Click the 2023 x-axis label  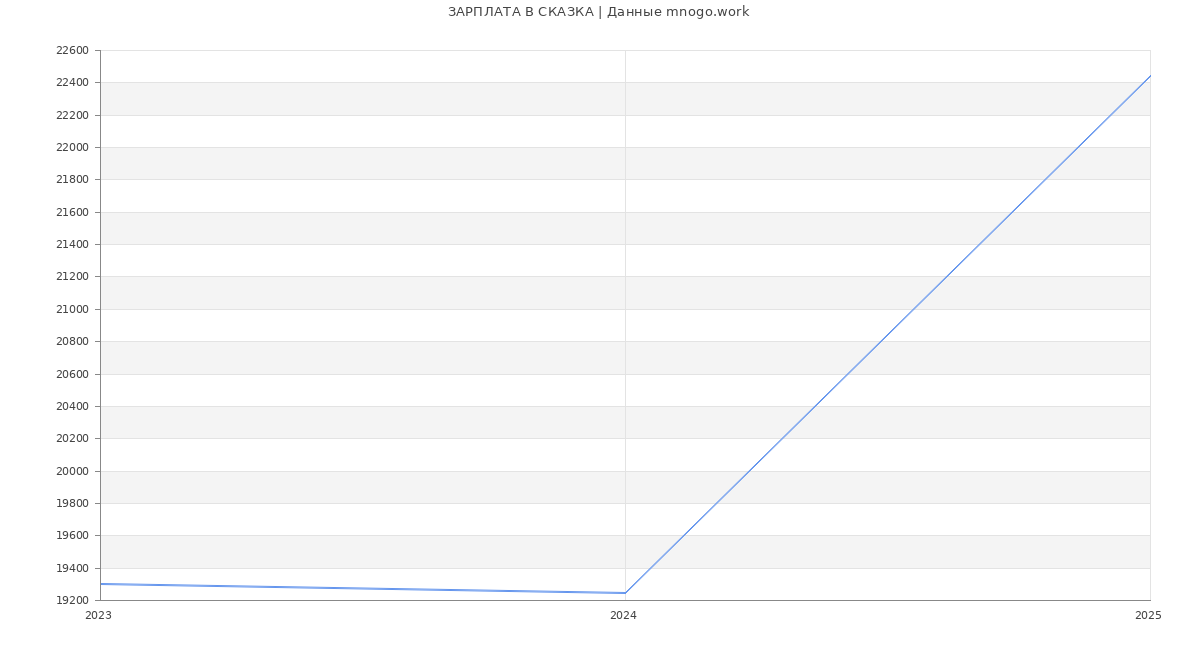pyautogui.click(x=98, y=615)
